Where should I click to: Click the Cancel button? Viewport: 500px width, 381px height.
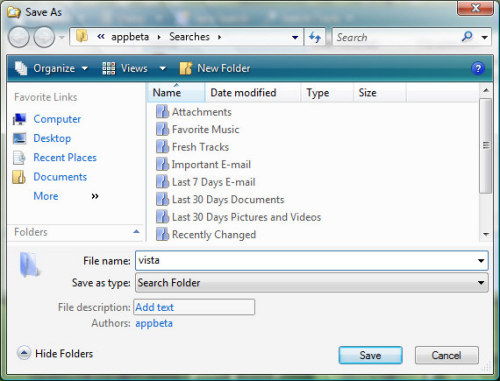coord(447,355)
